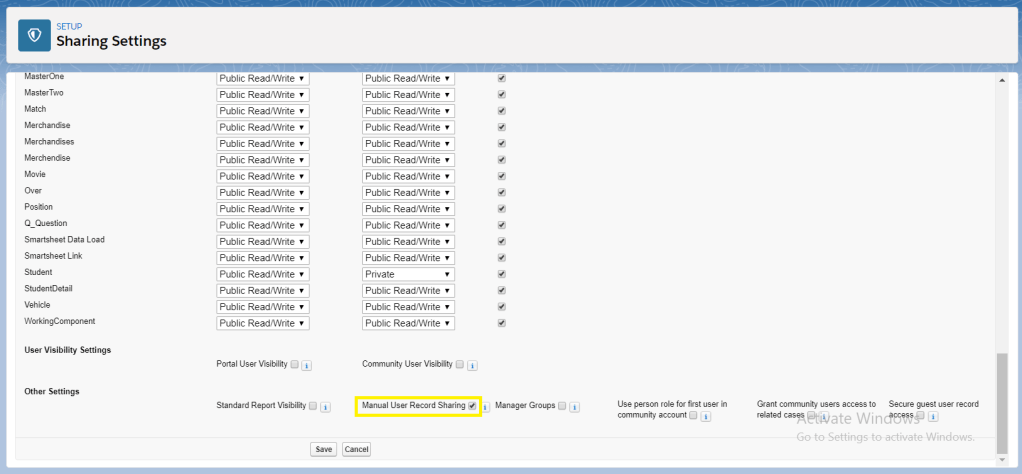Tick the Portal User Visibility checkbox

[x=294, y=365]
